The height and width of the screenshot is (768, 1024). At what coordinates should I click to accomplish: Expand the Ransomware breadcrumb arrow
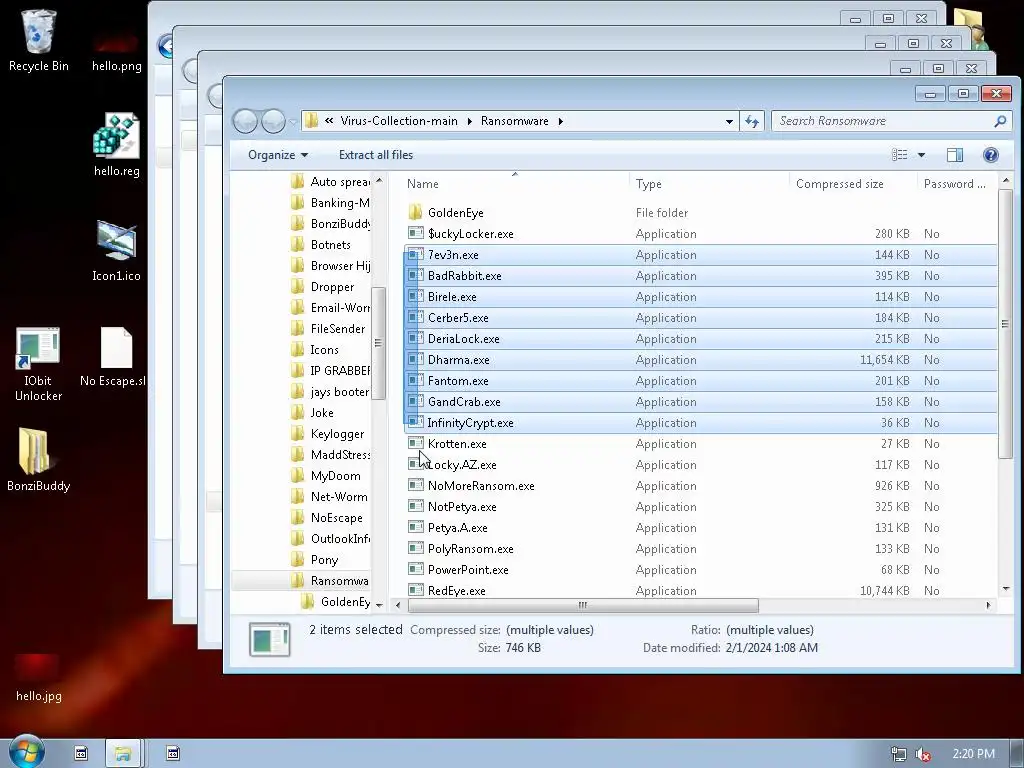[x=560, y=121]
